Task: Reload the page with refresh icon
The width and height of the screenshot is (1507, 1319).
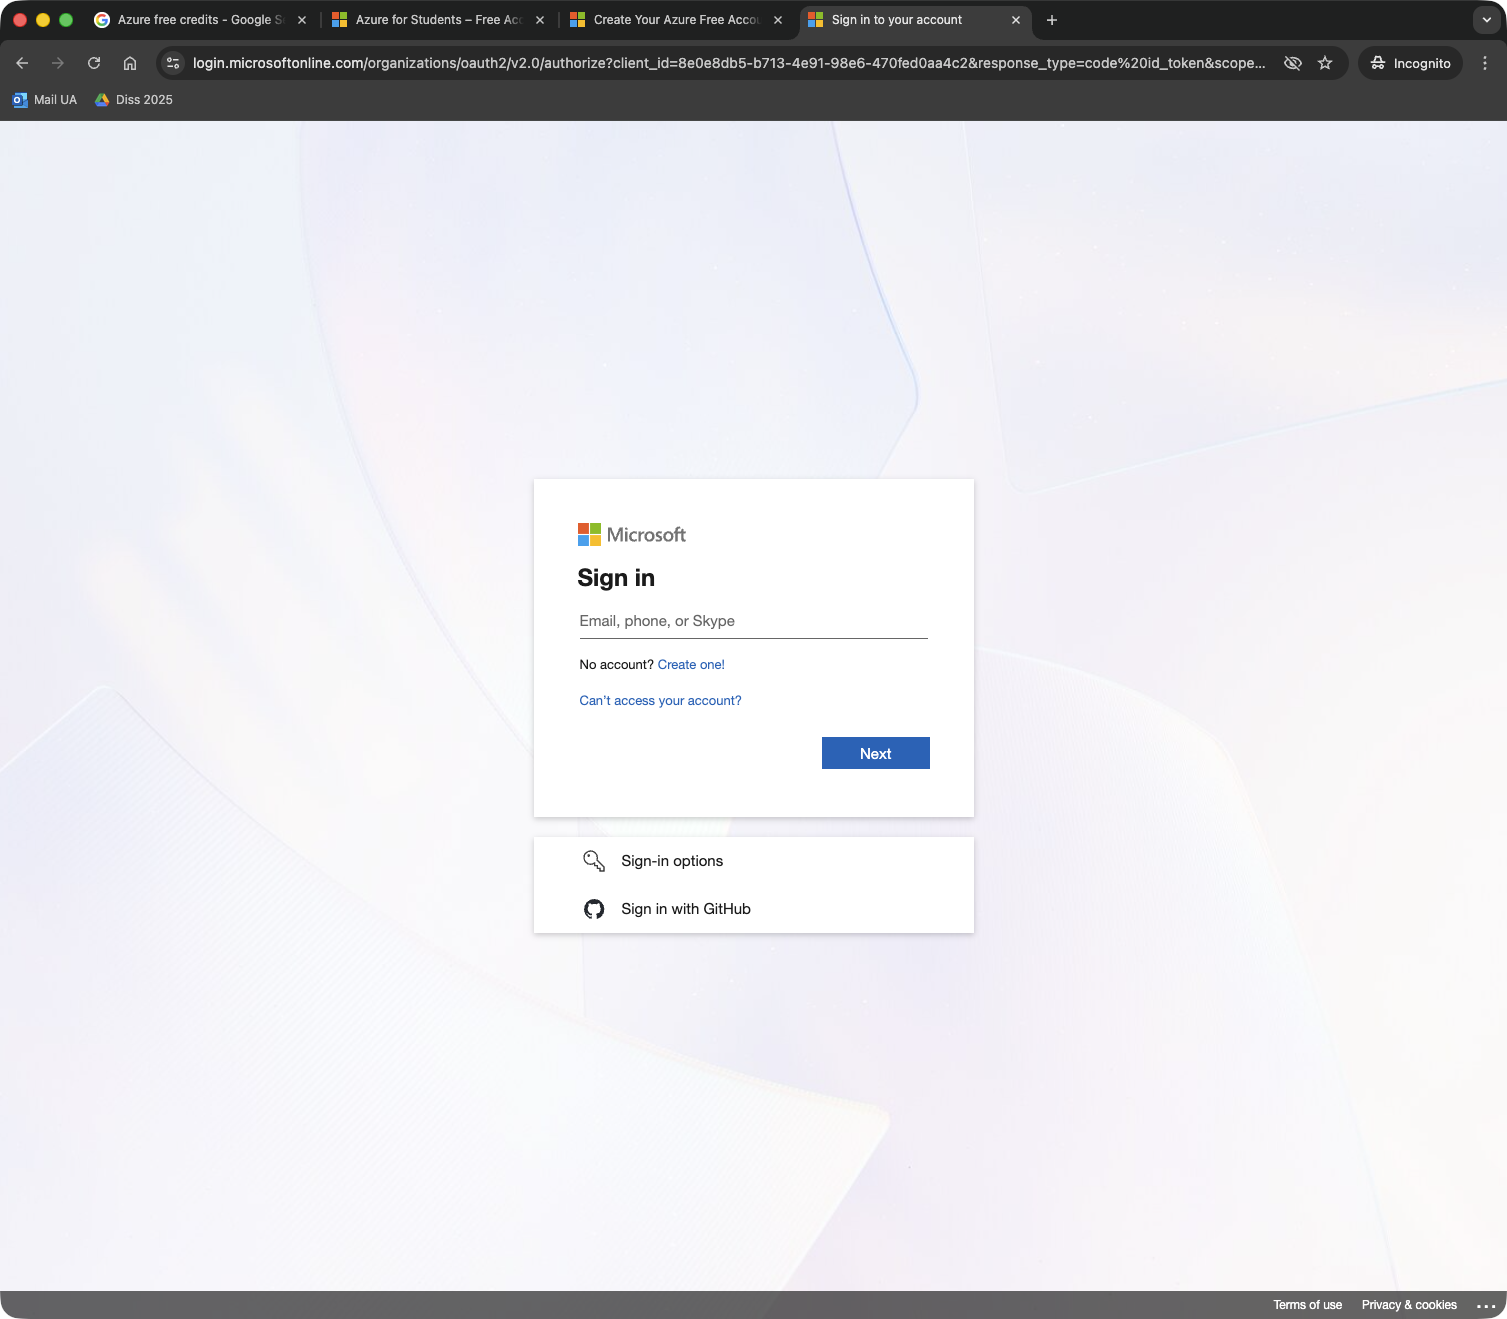Action: 94,63
